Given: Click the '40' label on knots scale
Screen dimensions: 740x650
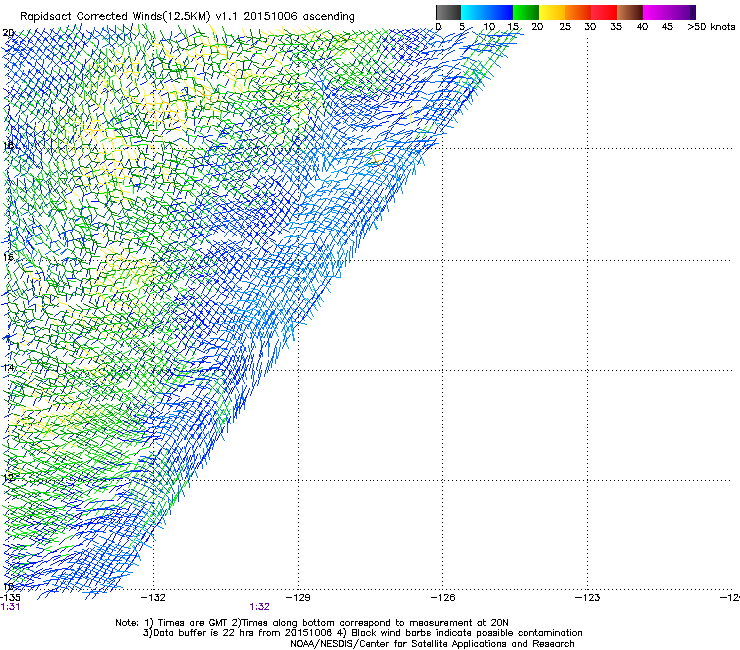Looking at the screenshot, I should click(642, 27).
